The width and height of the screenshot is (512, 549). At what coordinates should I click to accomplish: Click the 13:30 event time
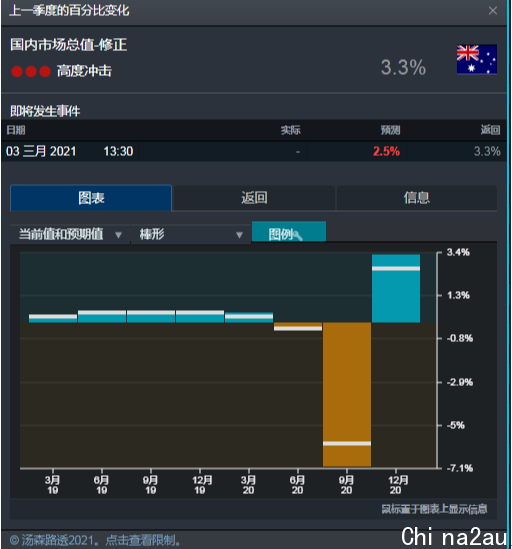coord(118,152)
